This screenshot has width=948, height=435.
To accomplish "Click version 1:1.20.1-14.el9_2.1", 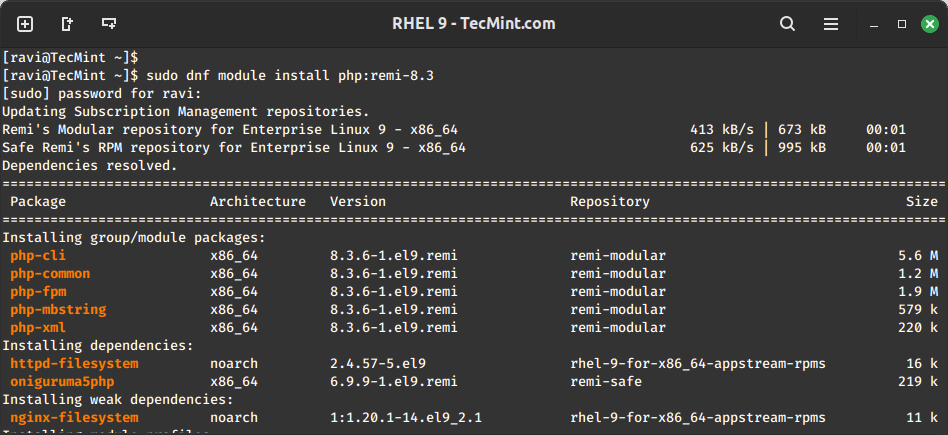I will tap(406, 417).
